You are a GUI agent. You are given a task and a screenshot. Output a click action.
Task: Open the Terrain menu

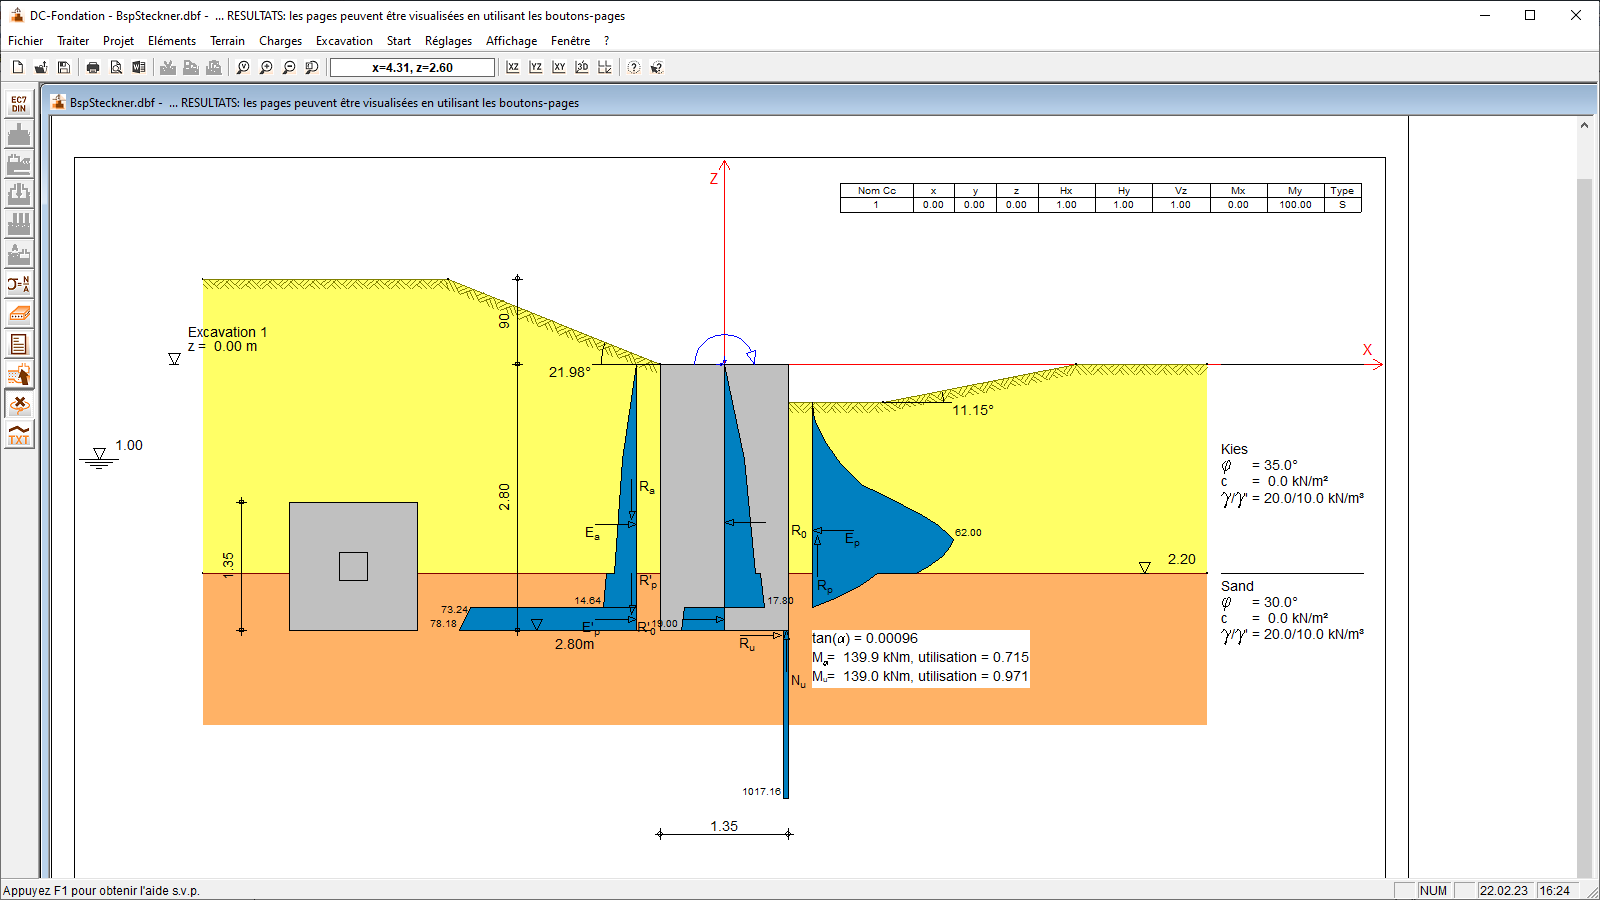(227, 41)
